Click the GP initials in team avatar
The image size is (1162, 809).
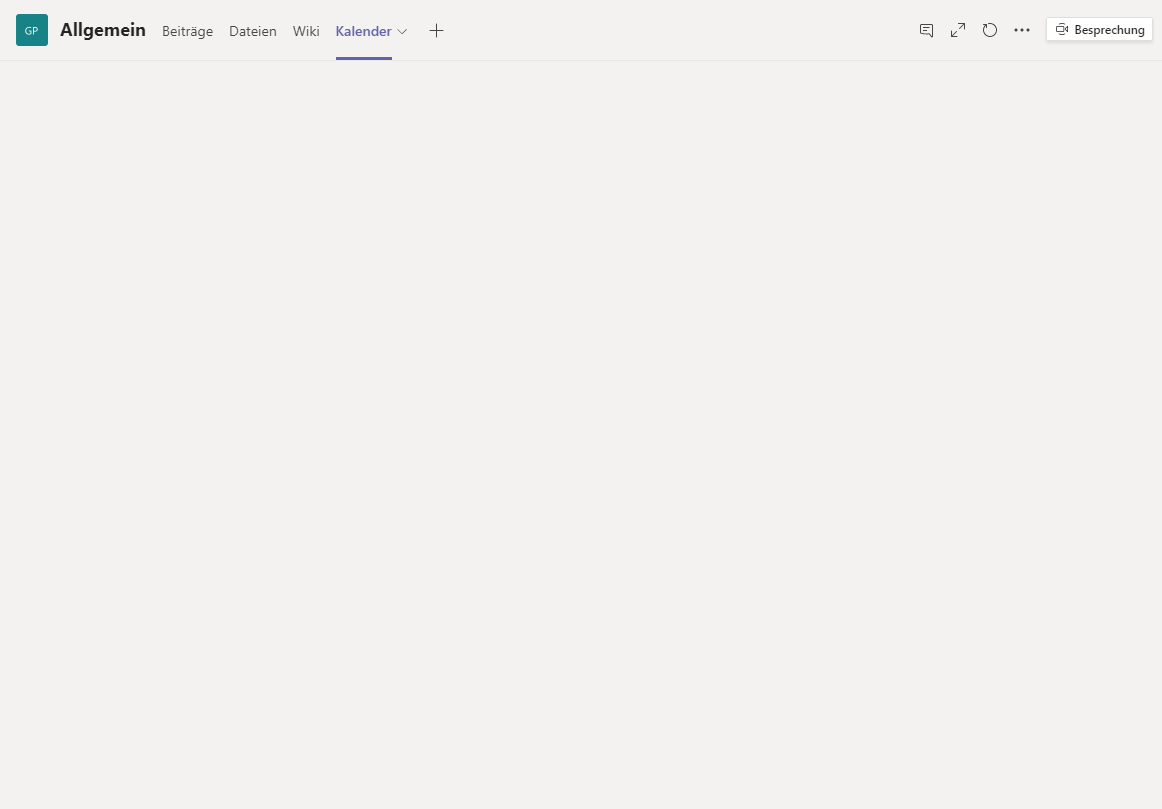(32, 31)
